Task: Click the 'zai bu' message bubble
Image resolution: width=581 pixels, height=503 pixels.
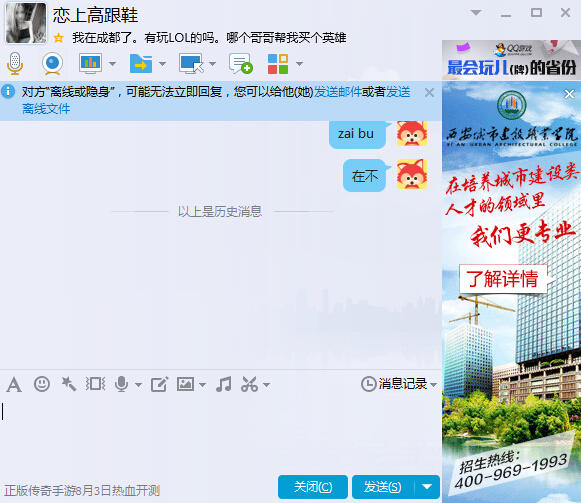Action: pyautogui.click(x=357, y=134)
